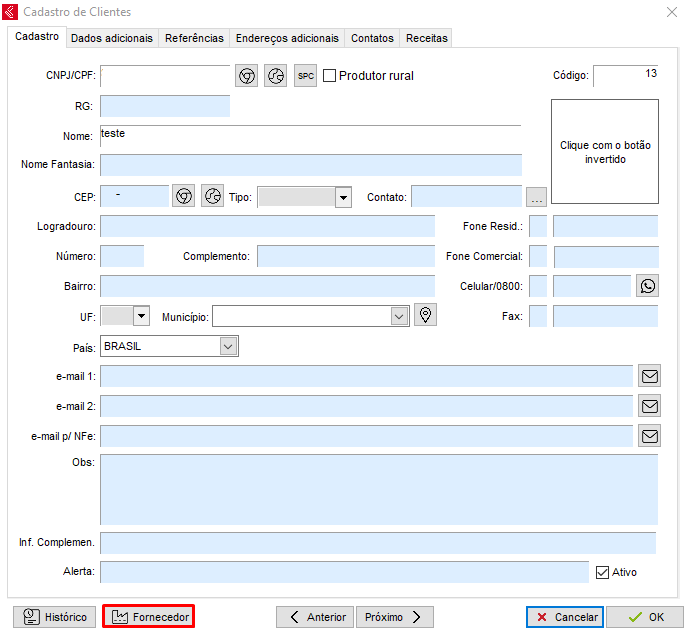The height and width of the screenshot is (631, 686).
Task: Open WhatsApp icon beside Celular/0800
Action: [648, 286]
